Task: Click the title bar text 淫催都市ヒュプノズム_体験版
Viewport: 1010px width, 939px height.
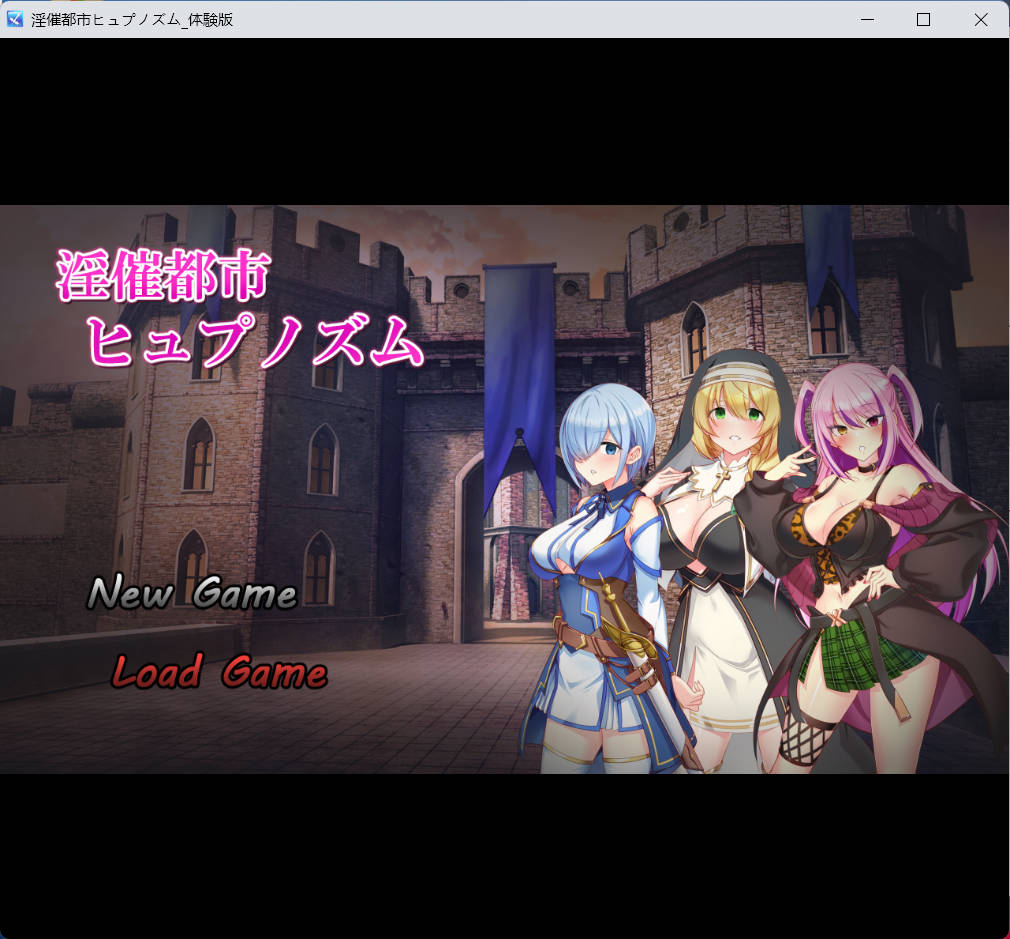Action: tap(130, 19)
